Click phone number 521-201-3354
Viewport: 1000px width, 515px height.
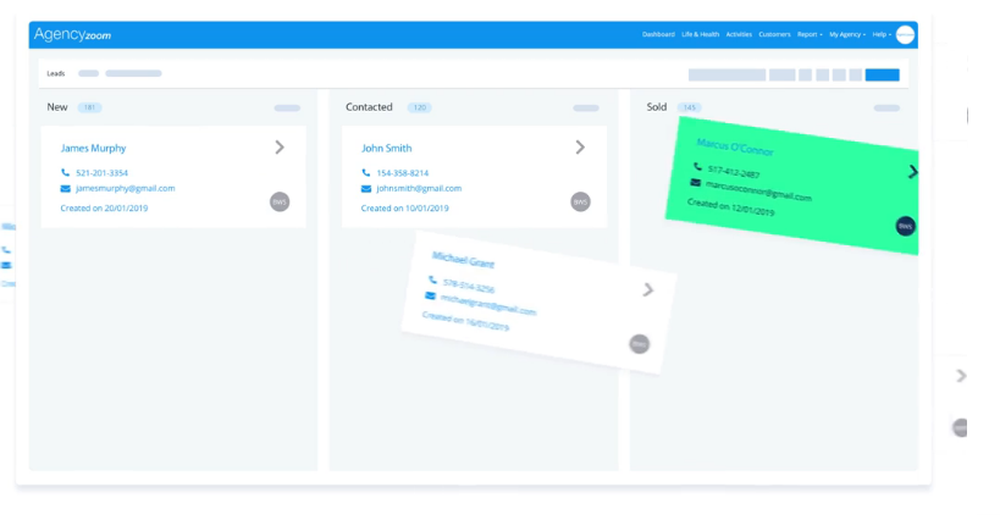click(101, 173)
